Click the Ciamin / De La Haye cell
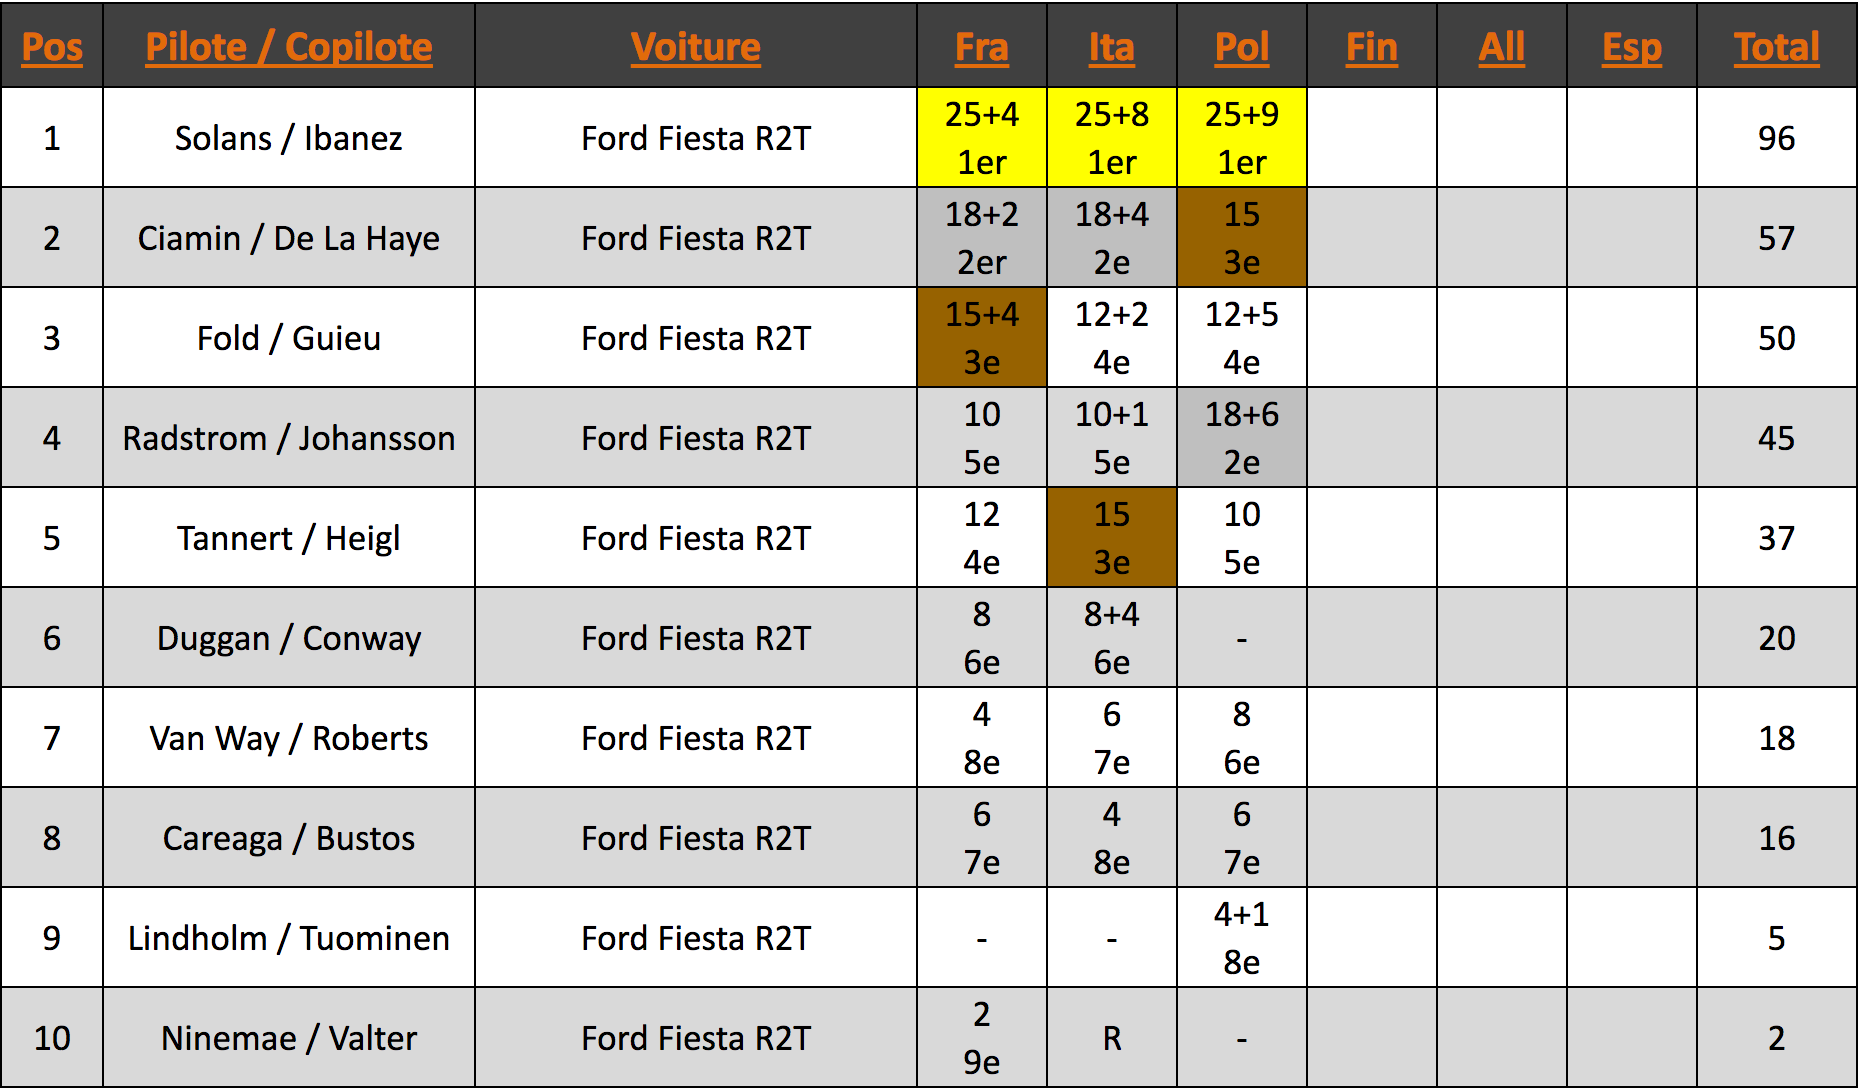The image size is (1858, 1088). (x=289, y=238)
